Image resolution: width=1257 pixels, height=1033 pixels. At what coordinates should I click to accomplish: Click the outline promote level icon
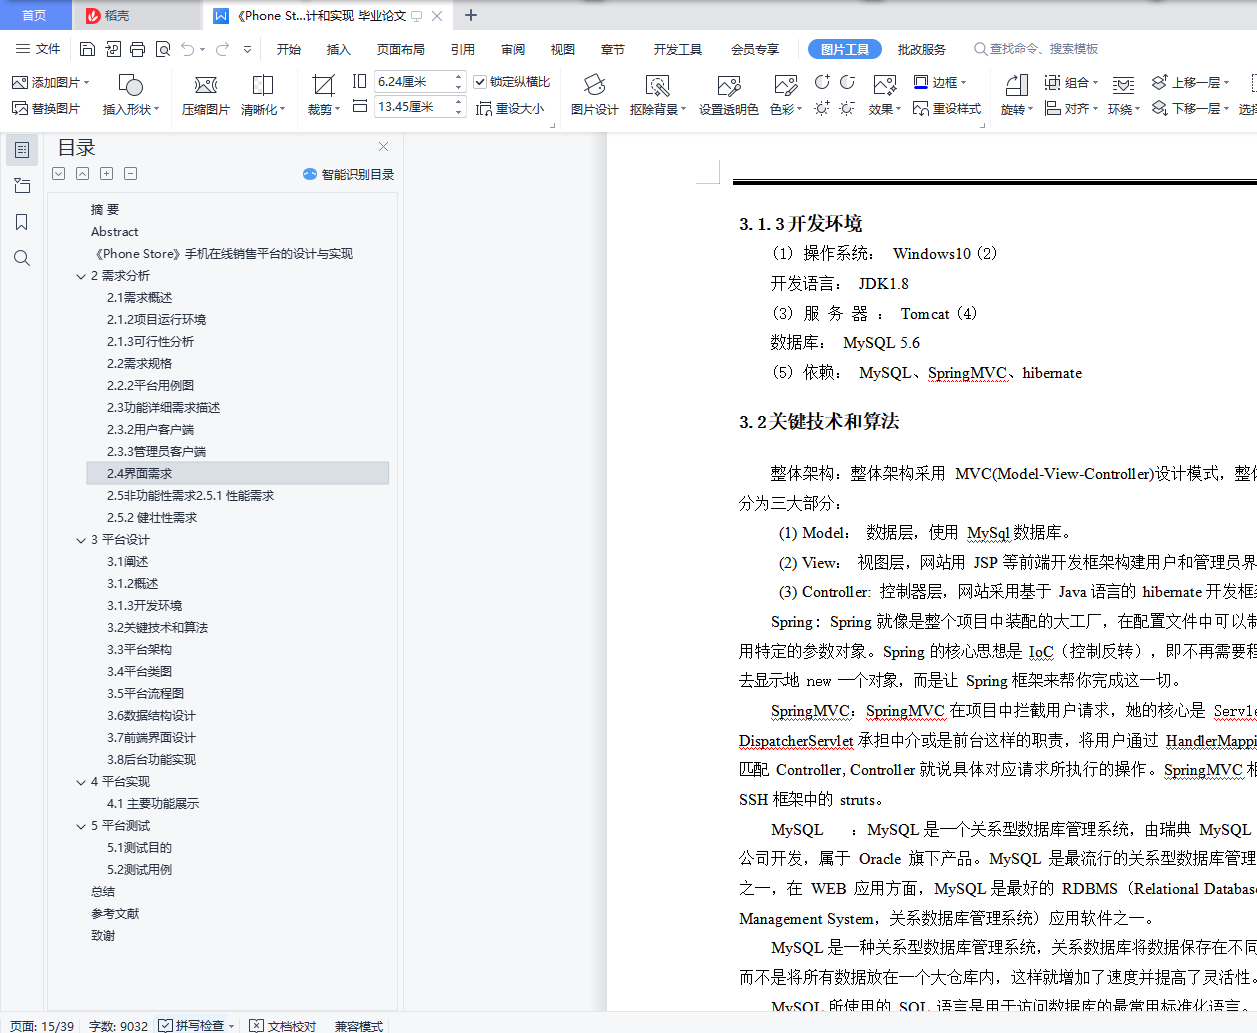(83, 174)
